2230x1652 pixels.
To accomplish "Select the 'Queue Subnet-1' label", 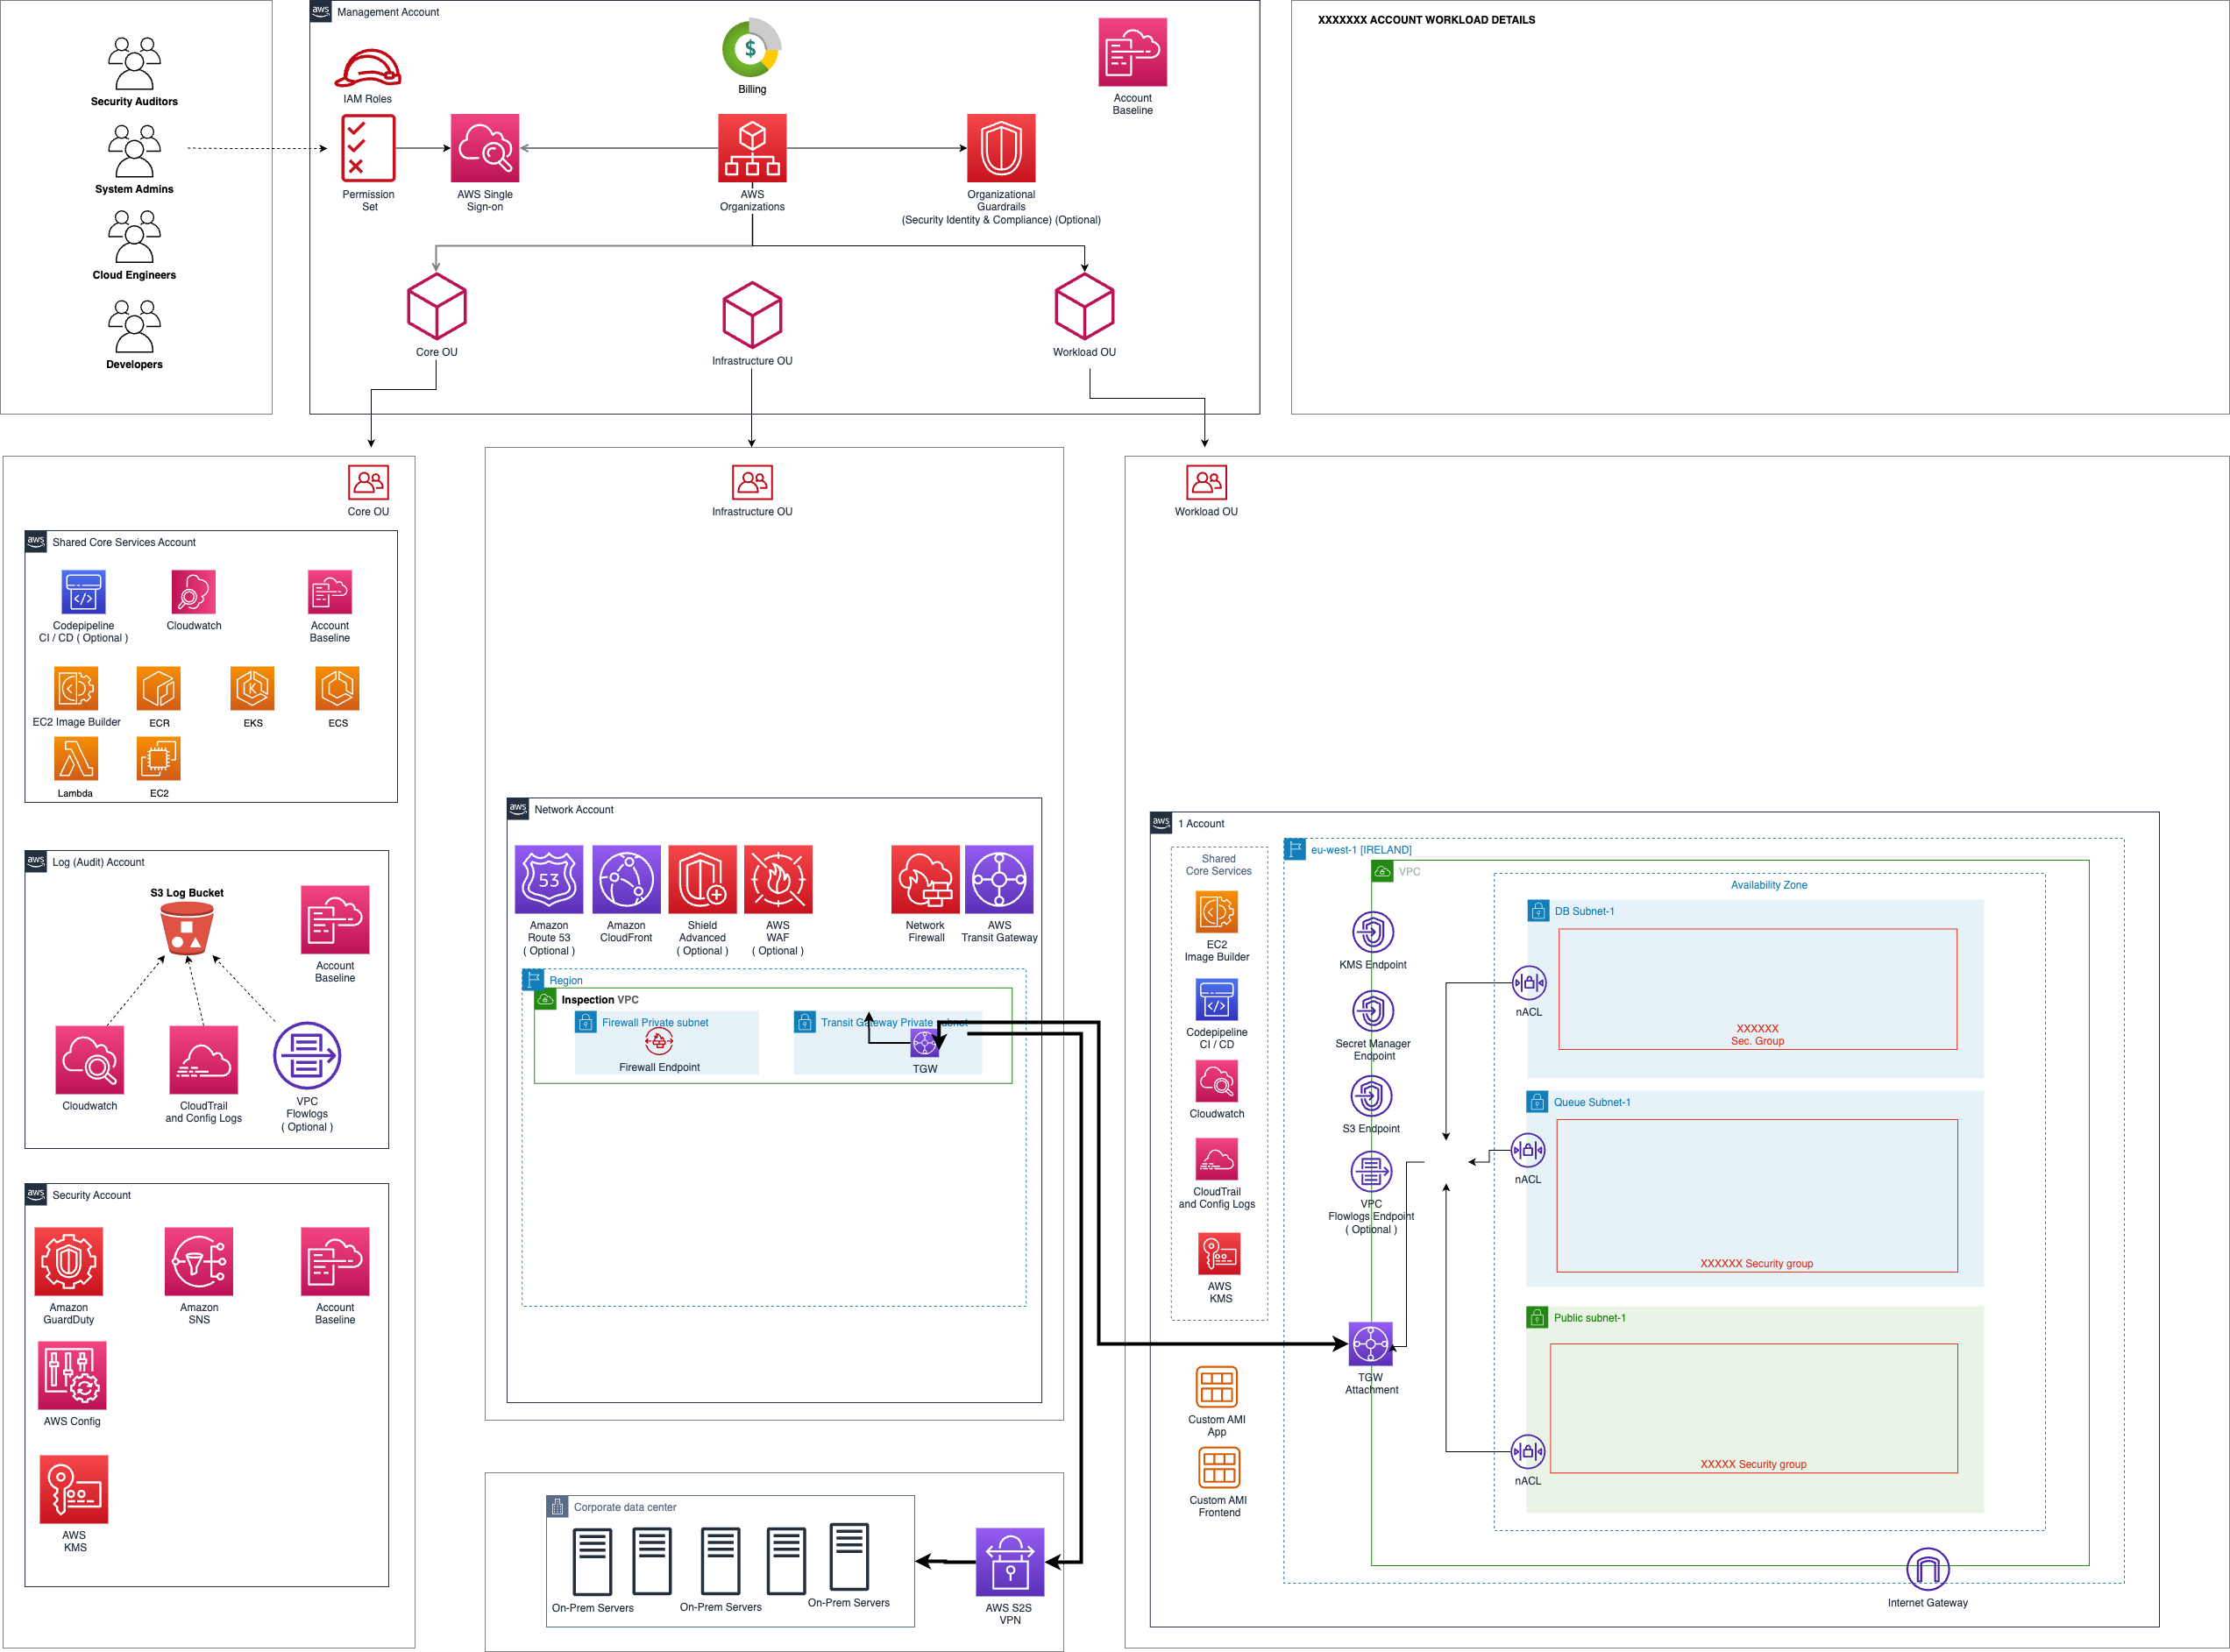I will pos(1592,1102).
